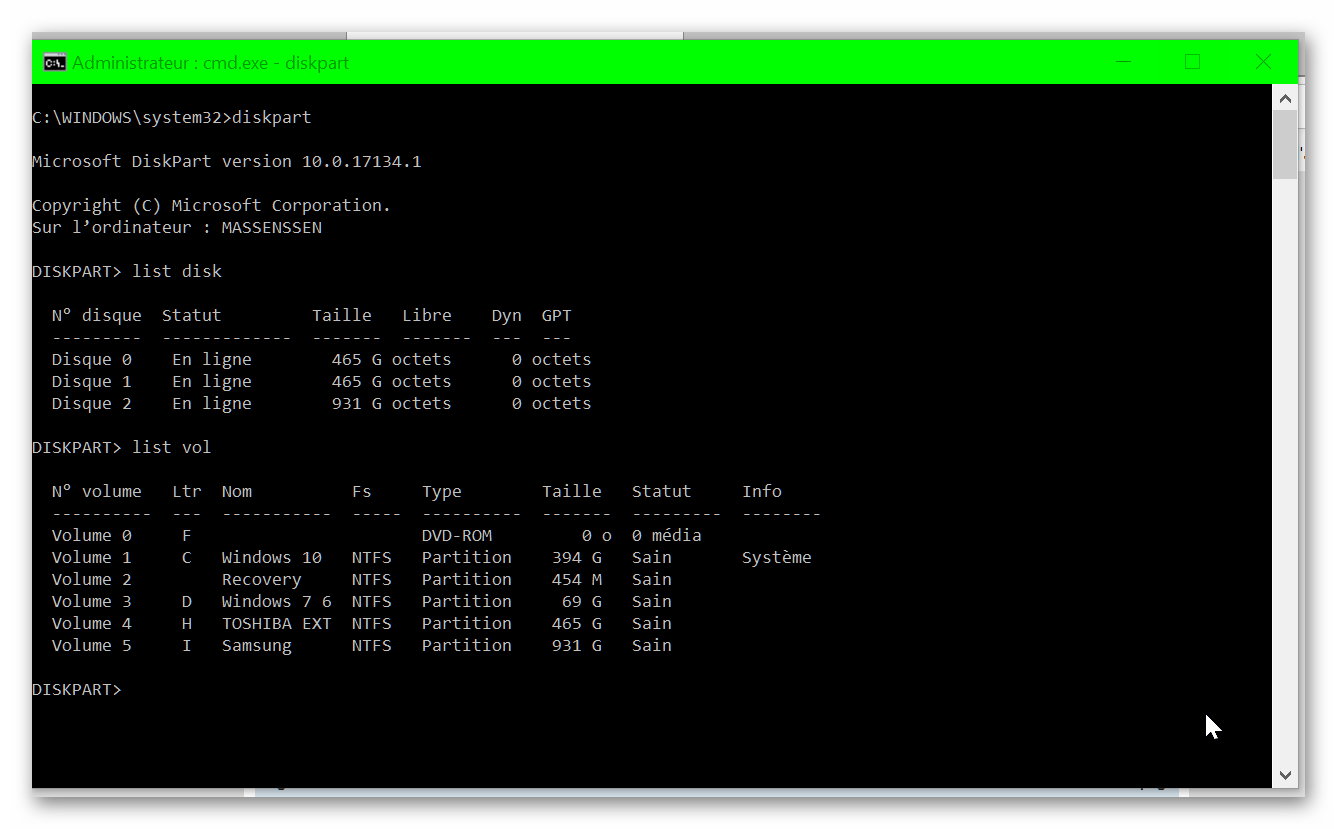
Task: Click the 'Type' column header
Action: coord(442,492)
